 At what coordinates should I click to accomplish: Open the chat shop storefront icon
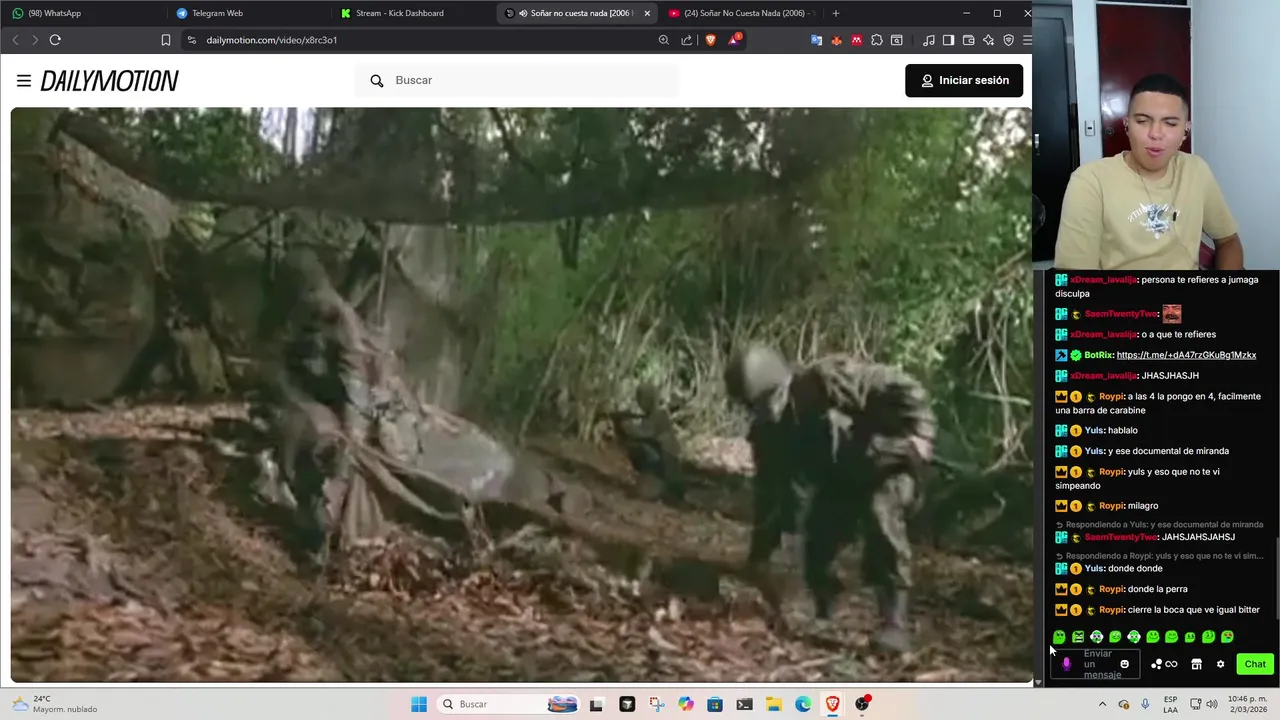coord(1196,664)
